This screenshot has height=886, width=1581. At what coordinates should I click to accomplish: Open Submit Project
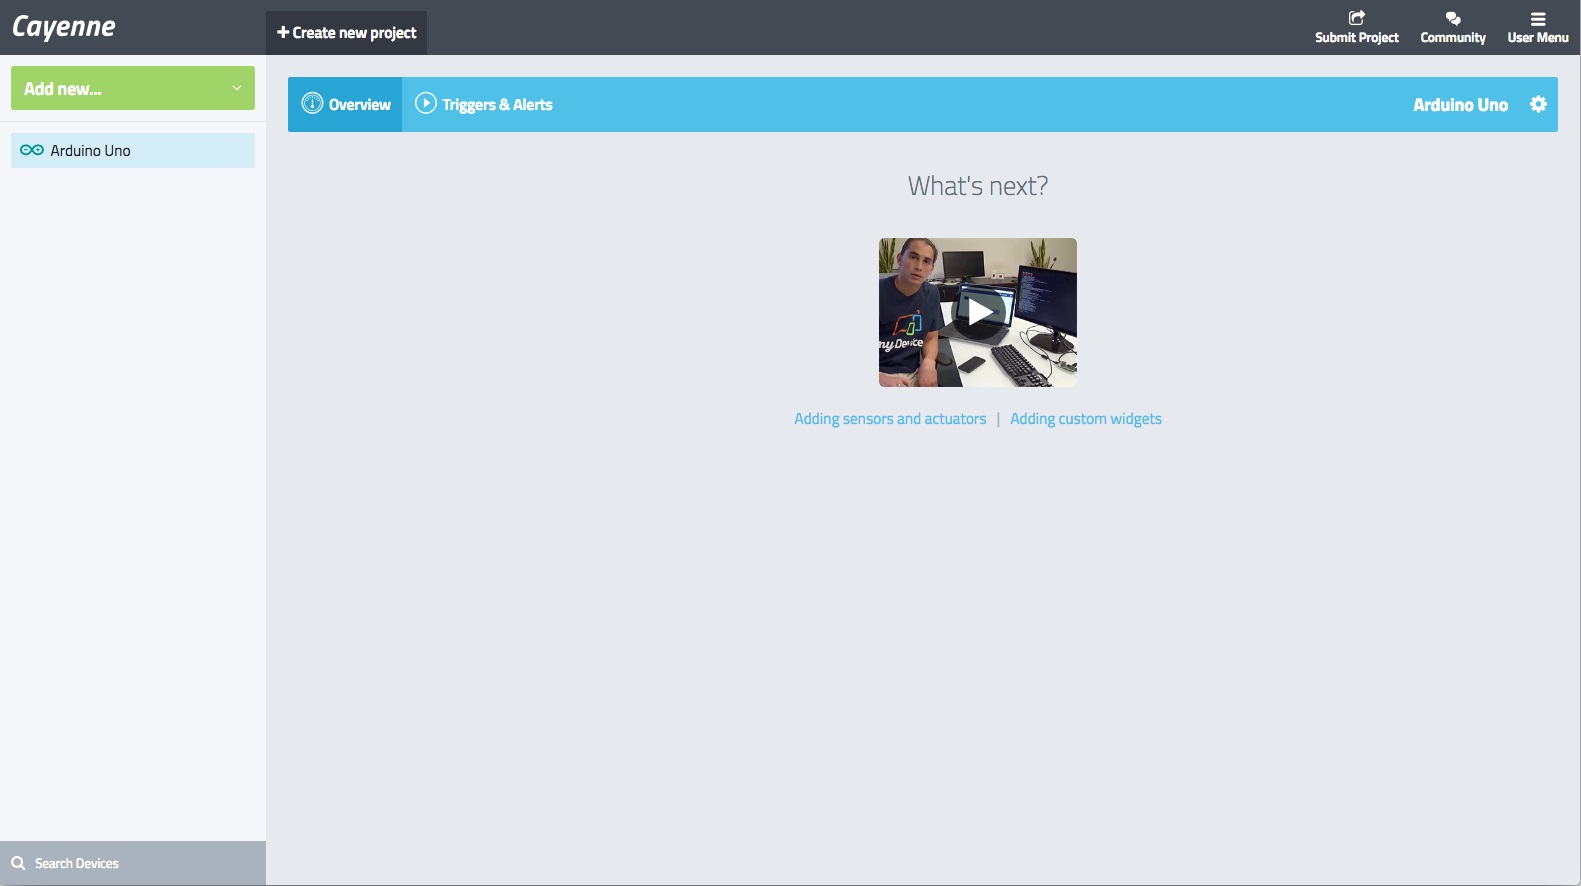(1356, 27)
